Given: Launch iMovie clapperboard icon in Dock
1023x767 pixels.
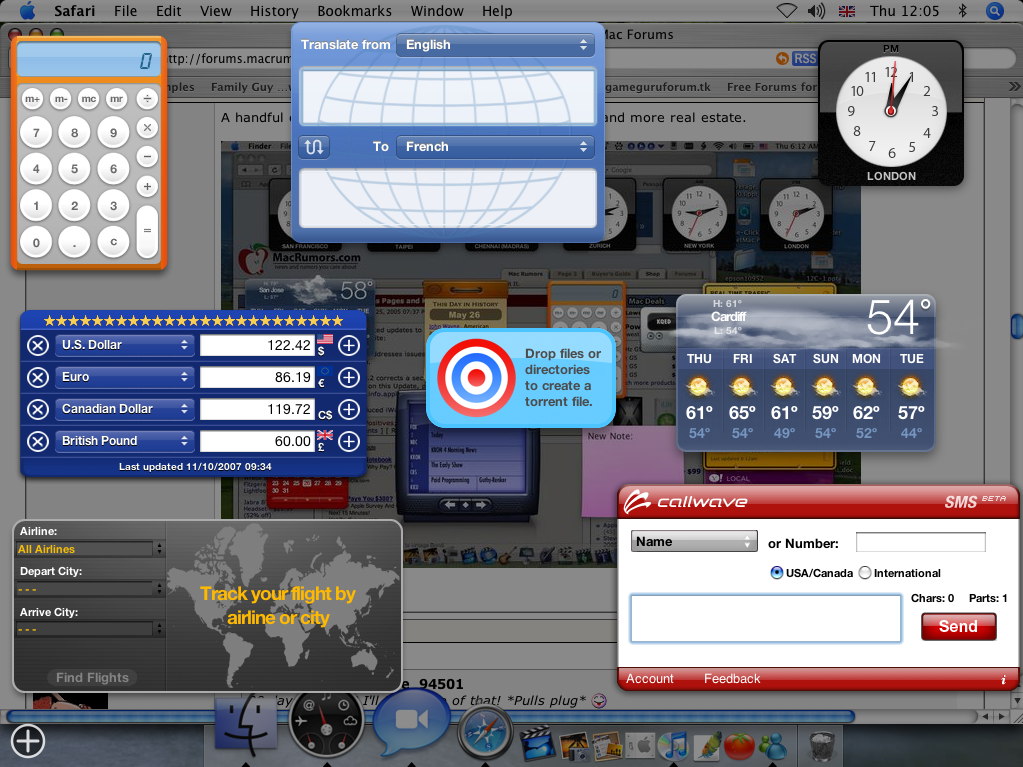Looking at the screenshot, I should tap(536, 744).
